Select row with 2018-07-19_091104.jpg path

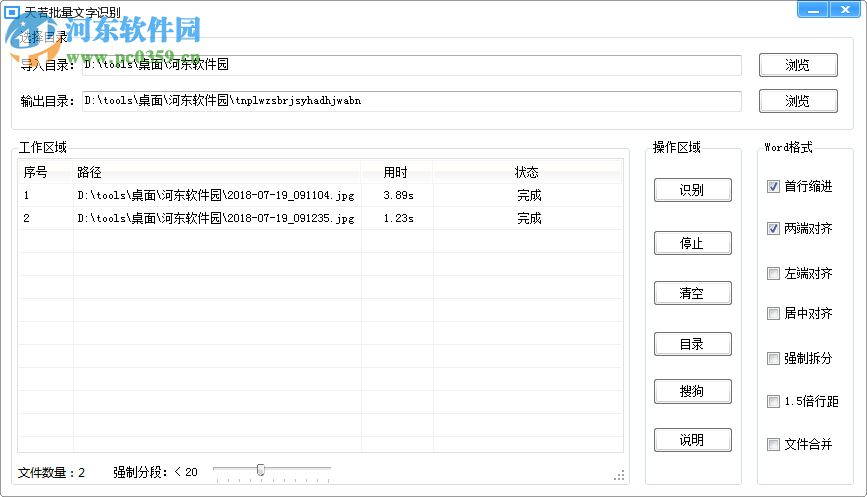(321, 195)
